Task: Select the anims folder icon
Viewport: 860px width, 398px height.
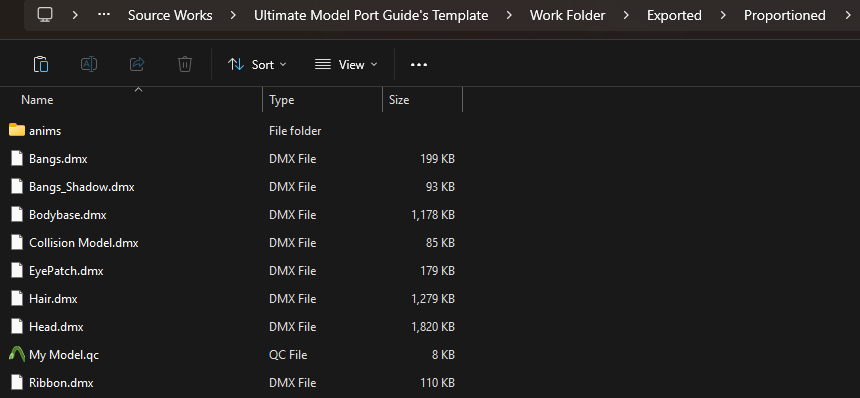Action: click(x=17, y=130)
